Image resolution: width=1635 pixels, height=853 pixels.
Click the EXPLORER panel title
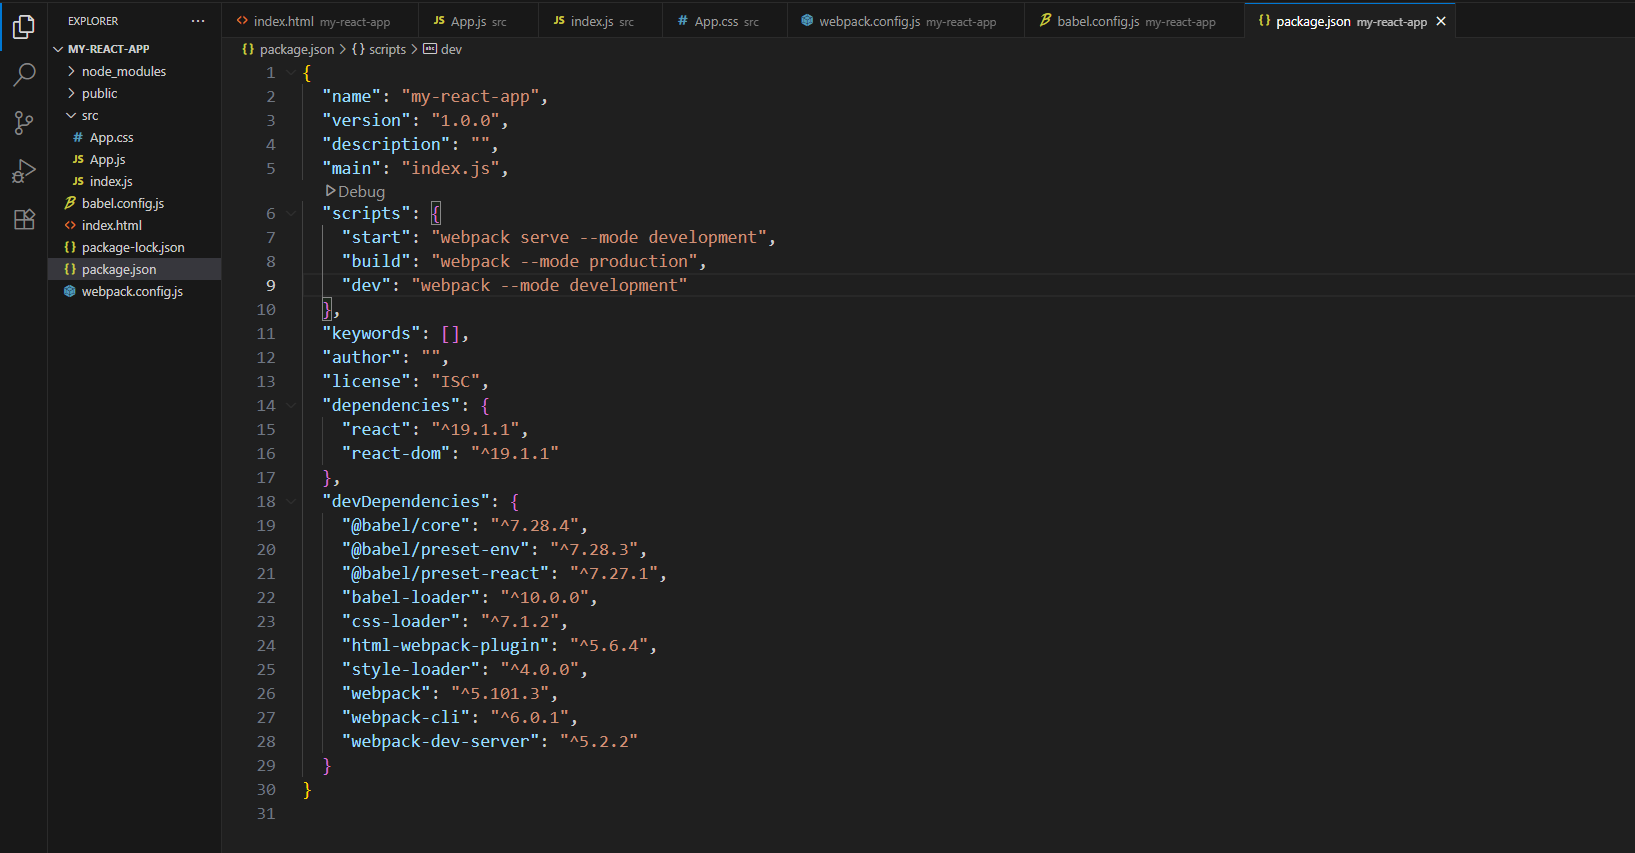coord(93,21)
